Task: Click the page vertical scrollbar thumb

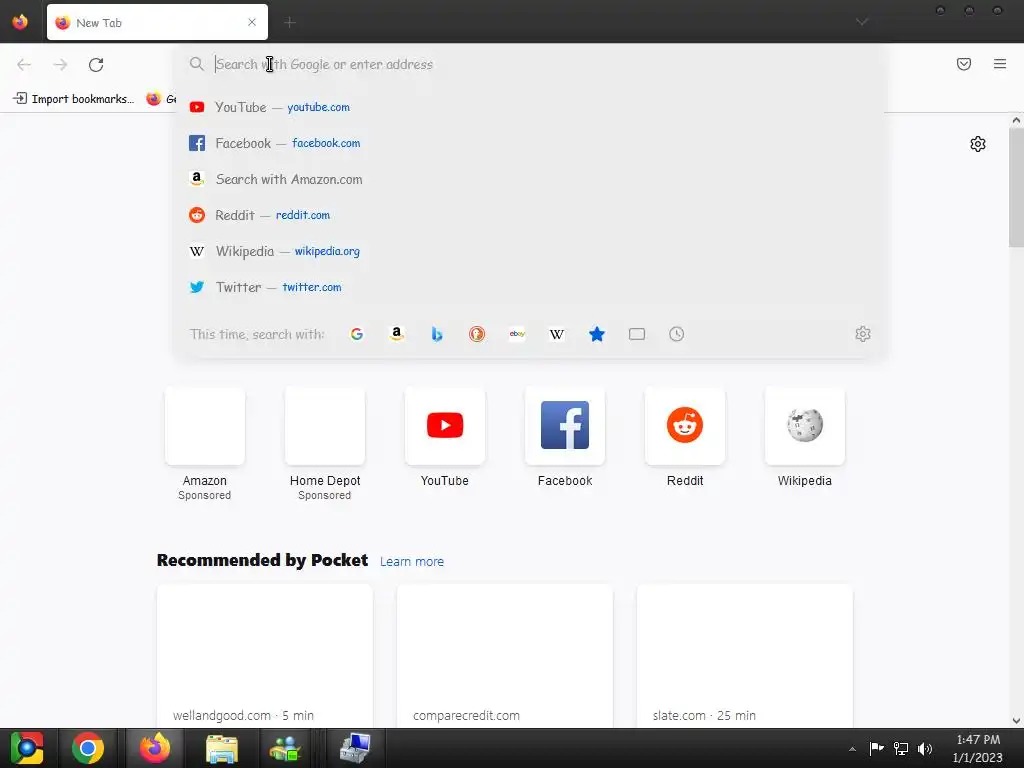Action: pyautogui.click(x=1016, y=187)
